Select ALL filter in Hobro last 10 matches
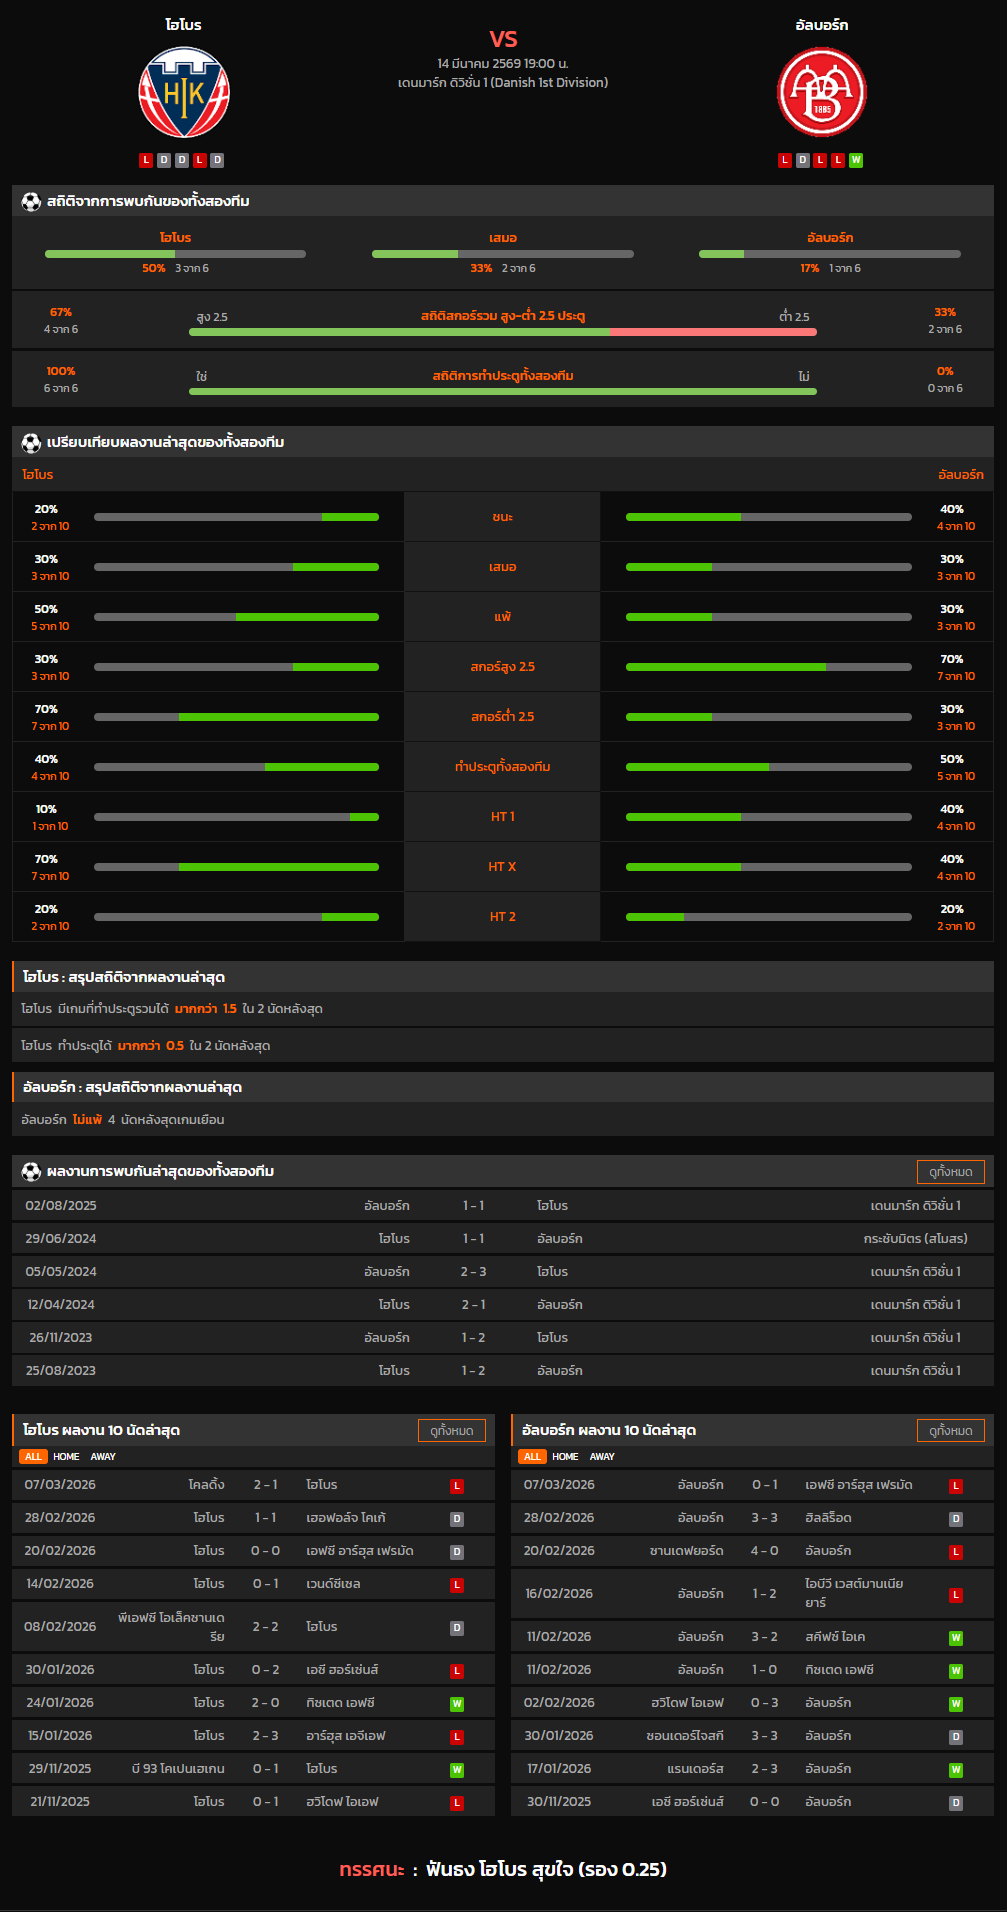The image size is (1007, 1912). [33, 1457]
